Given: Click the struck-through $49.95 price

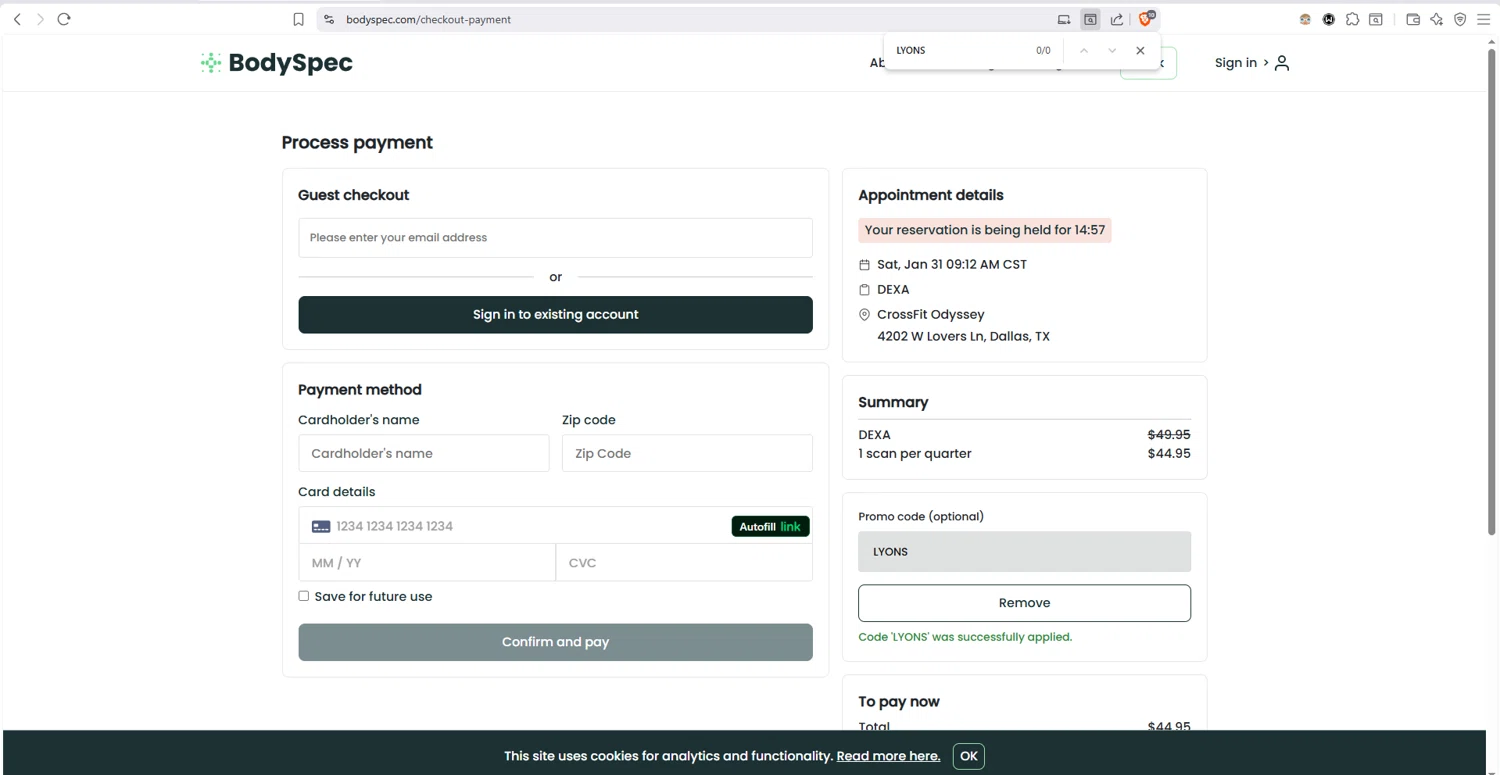Looking at the screenshot, I should (x=1169, y=435).
